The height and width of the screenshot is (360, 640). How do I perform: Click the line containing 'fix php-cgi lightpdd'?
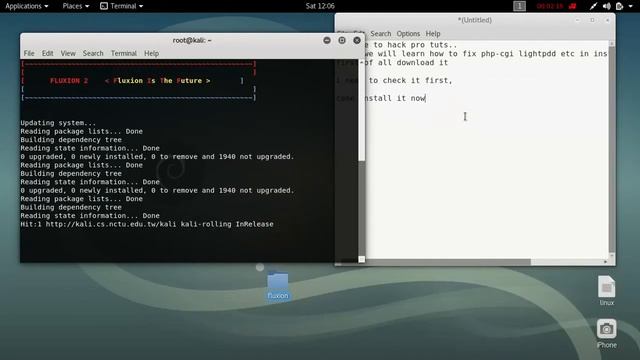pyautogui.click(x=486, y=53)
